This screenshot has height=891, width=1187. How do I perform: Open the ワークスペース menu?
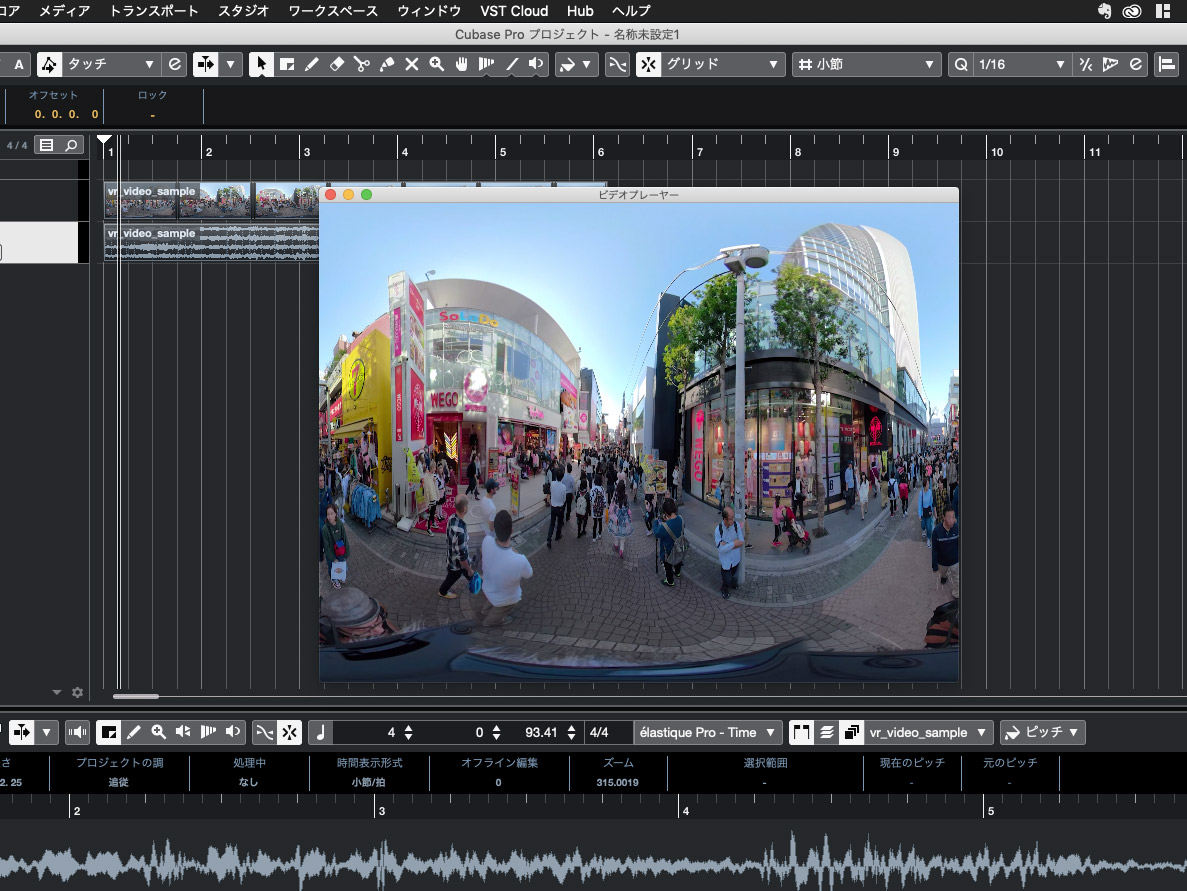[333, 11]
